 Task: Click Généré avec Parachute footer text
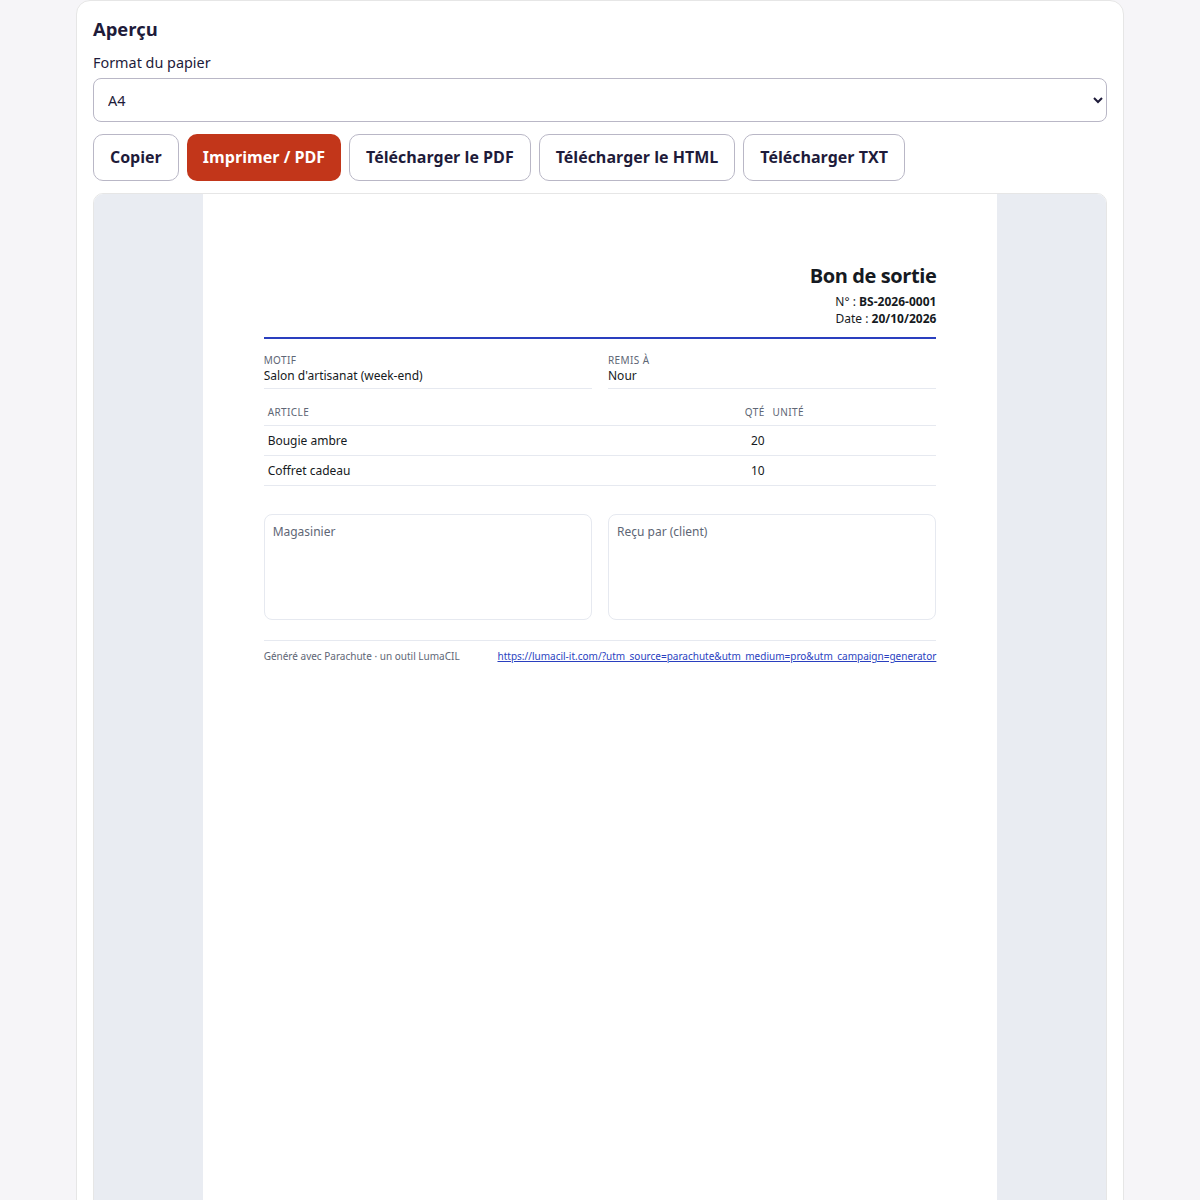click(x=362, y=657)
